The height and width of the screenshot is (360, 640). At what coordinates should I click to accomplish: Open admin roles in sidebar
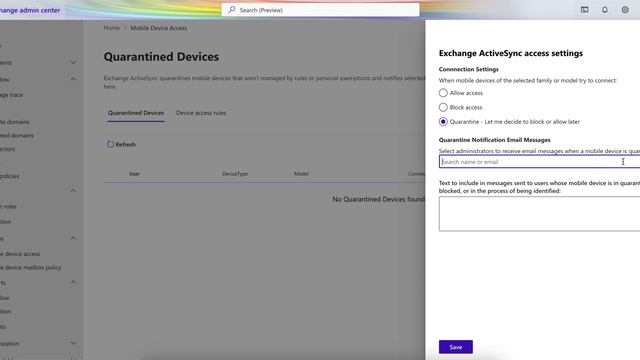click(x=9, y=207)
